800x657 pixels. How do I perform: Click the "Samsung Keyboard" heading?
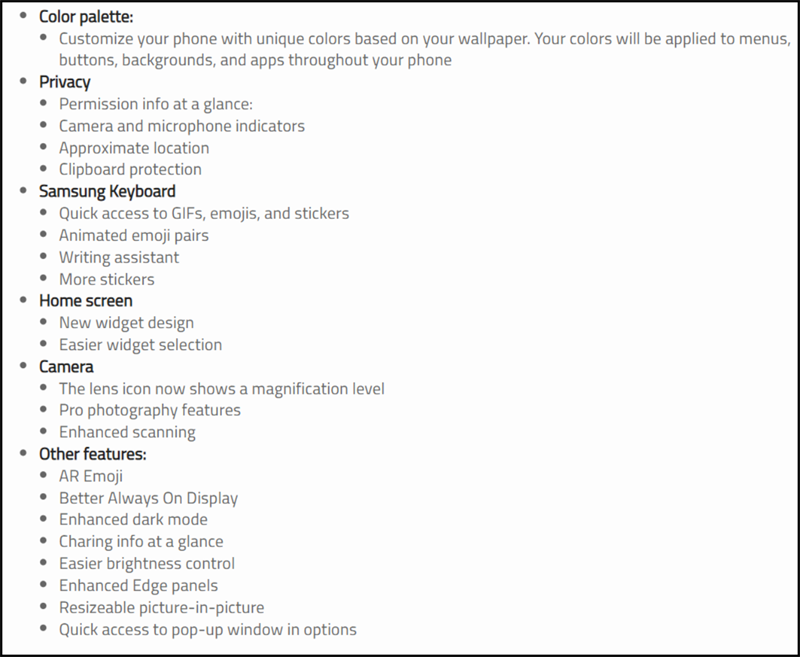[x=107, y=191]
